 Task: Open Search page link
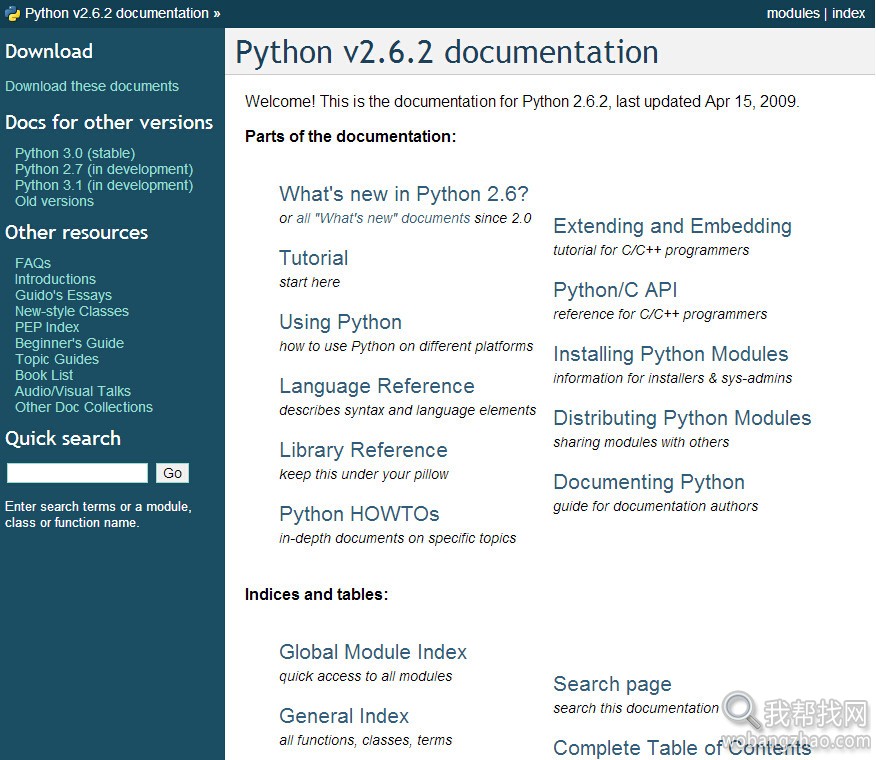(x=612, y=684)
